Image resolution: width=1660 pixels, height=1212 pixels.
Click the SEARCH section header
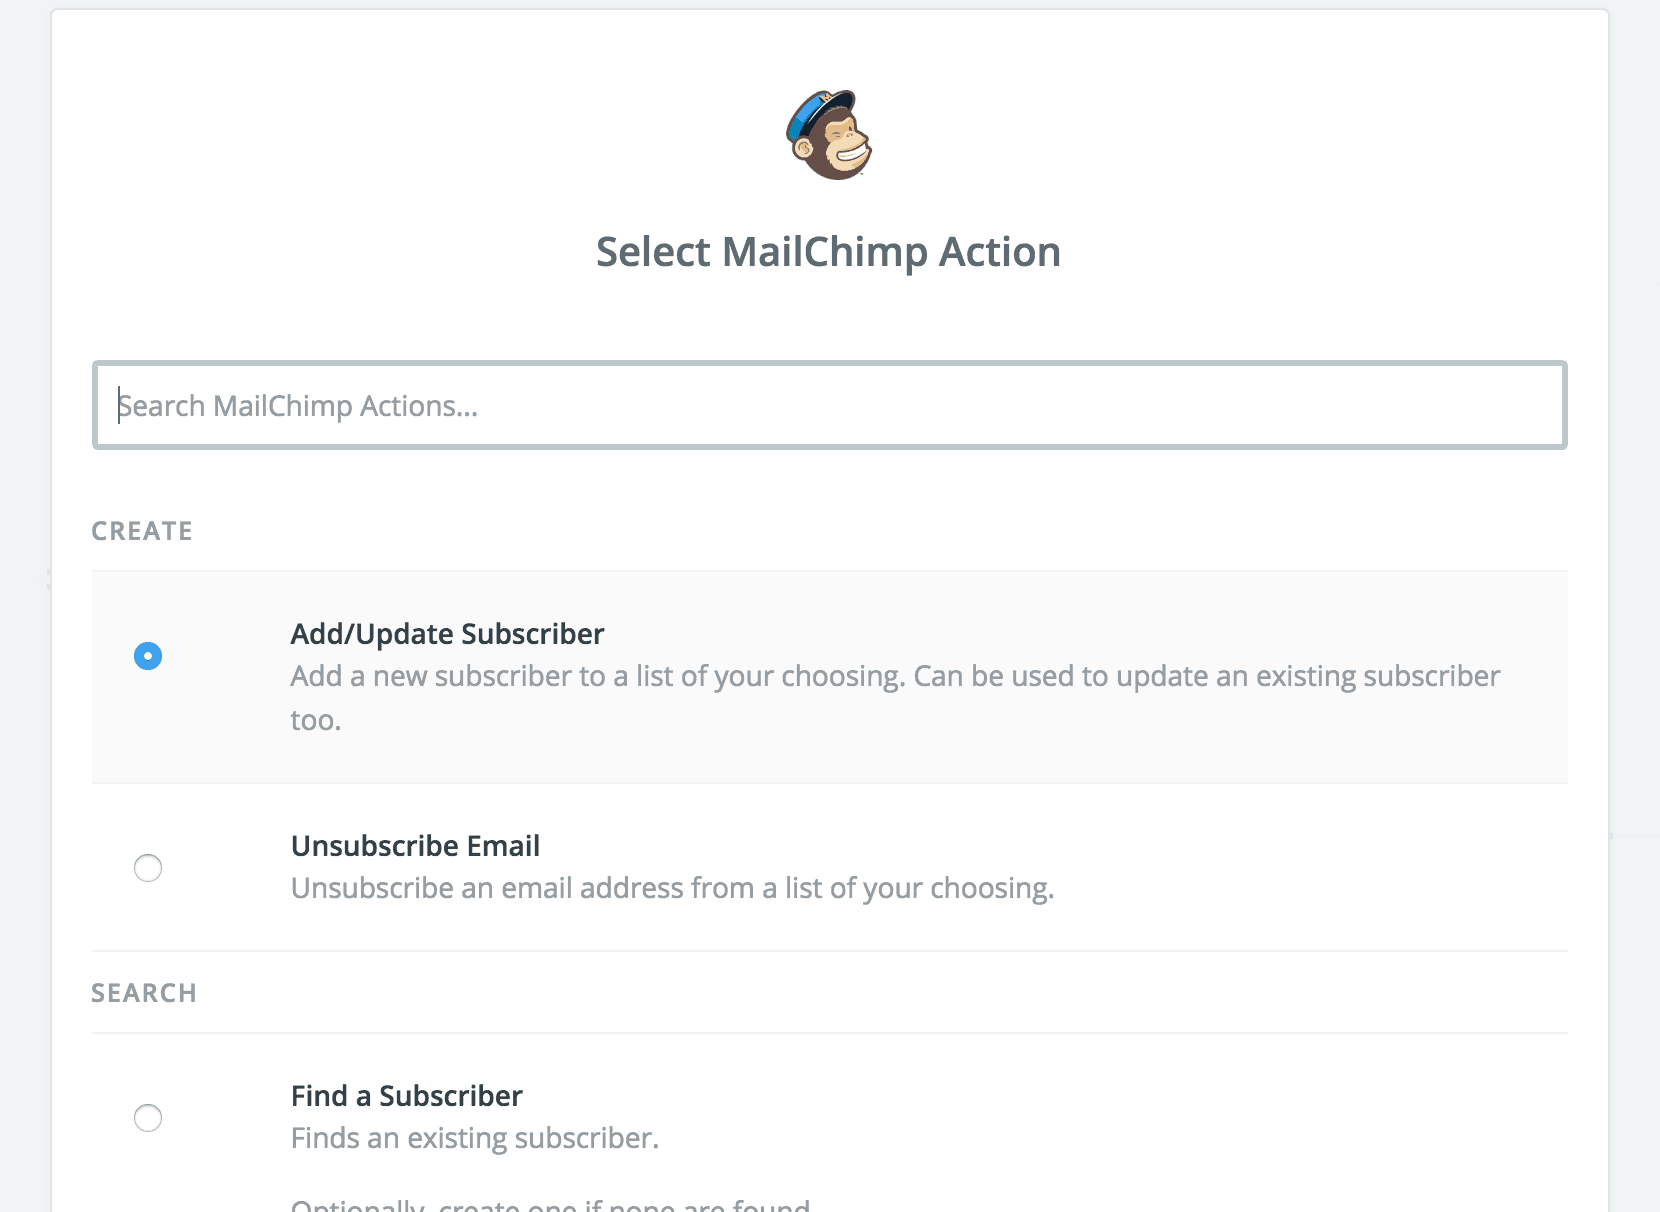coord(144,993)
